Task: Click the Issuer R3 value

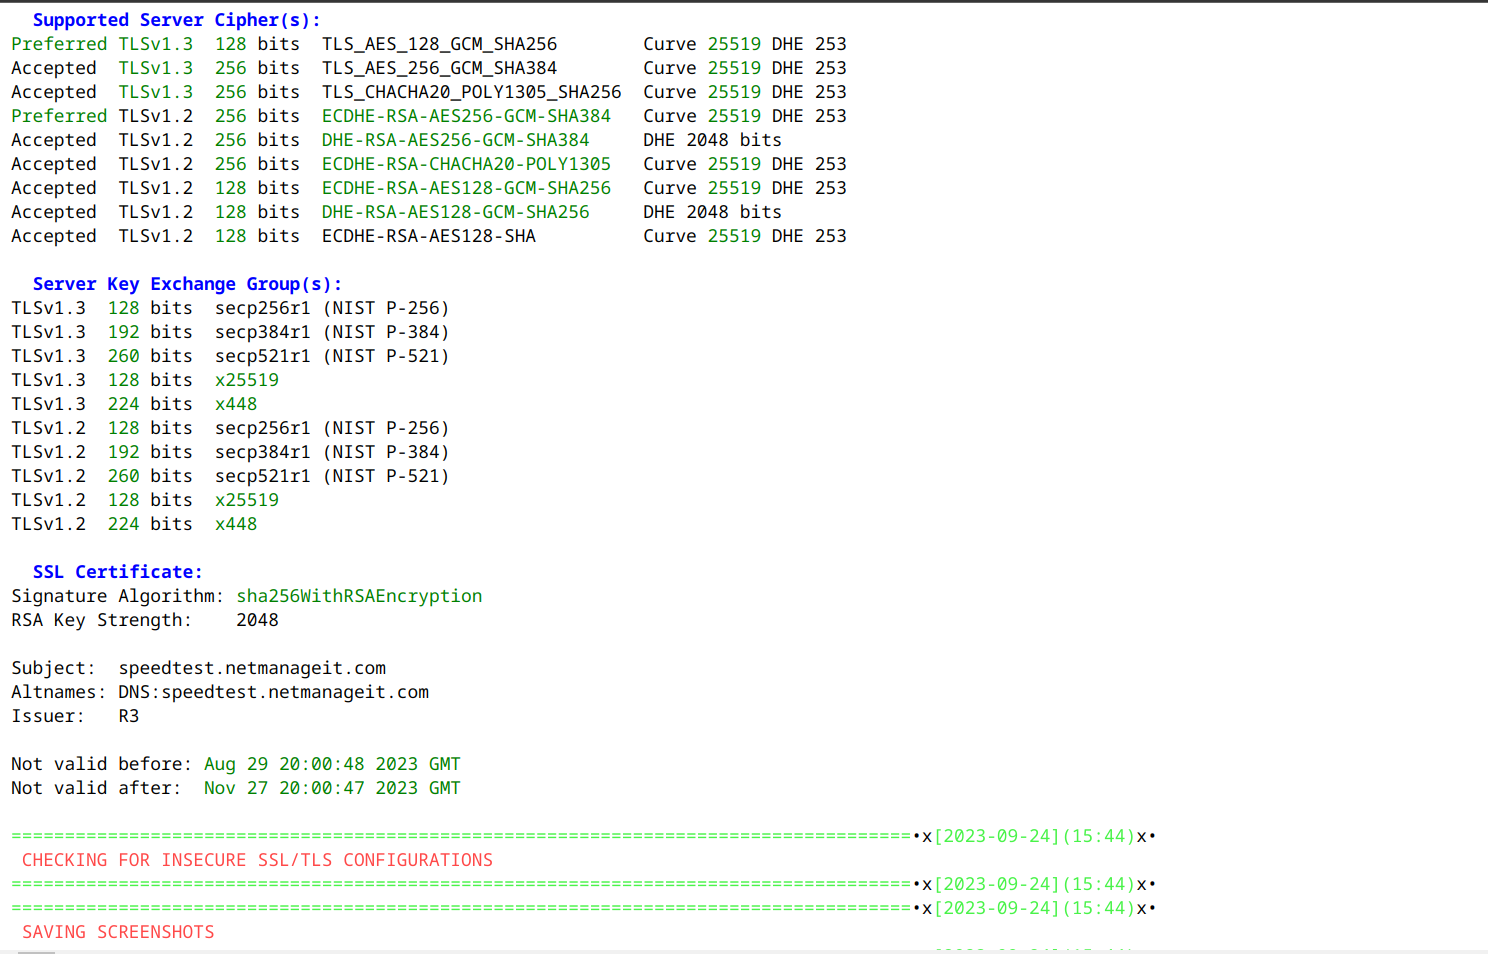Action: point(129,715)
